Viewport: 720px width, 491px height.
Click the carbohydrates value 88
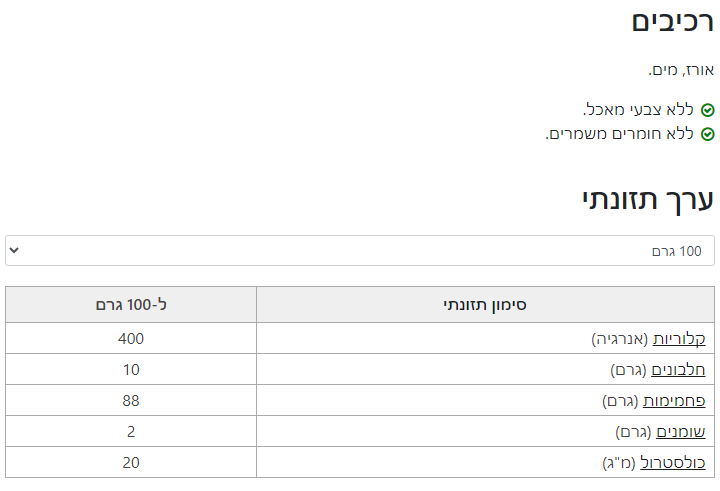[131, 401]
